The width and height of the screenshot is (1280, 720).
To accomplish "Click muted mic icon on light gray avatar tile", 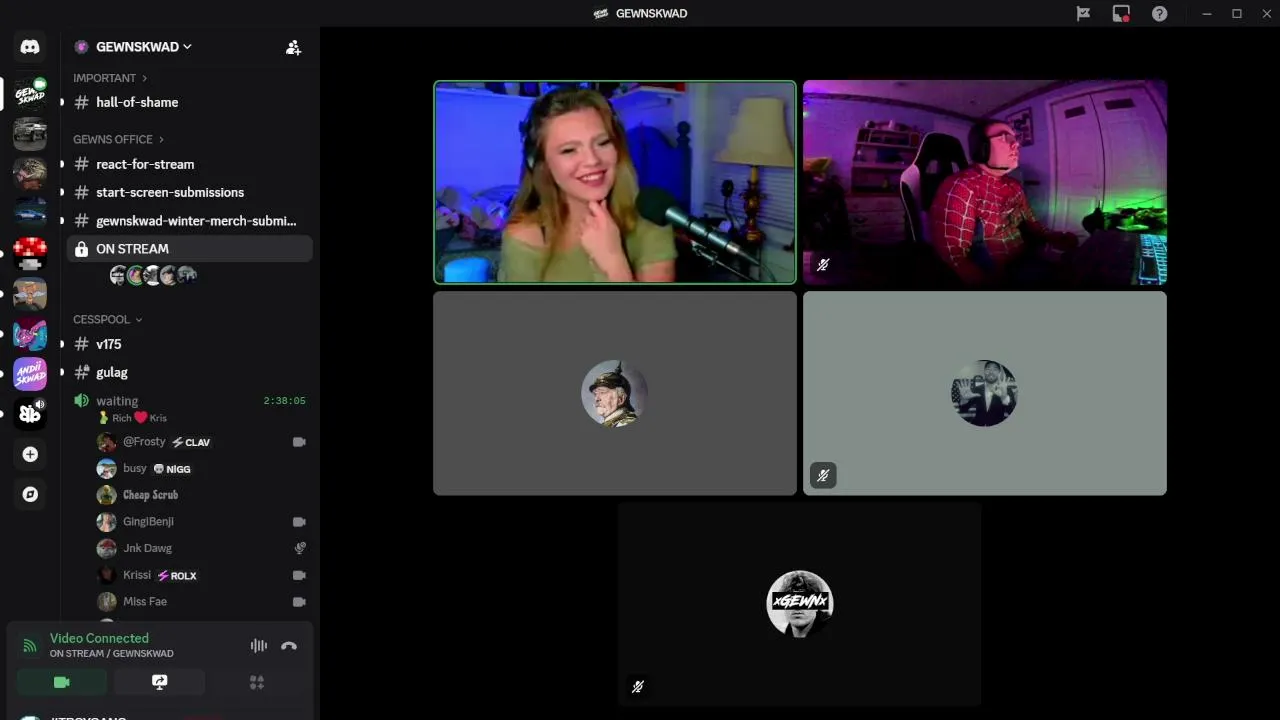I will [x=823, y=475].
